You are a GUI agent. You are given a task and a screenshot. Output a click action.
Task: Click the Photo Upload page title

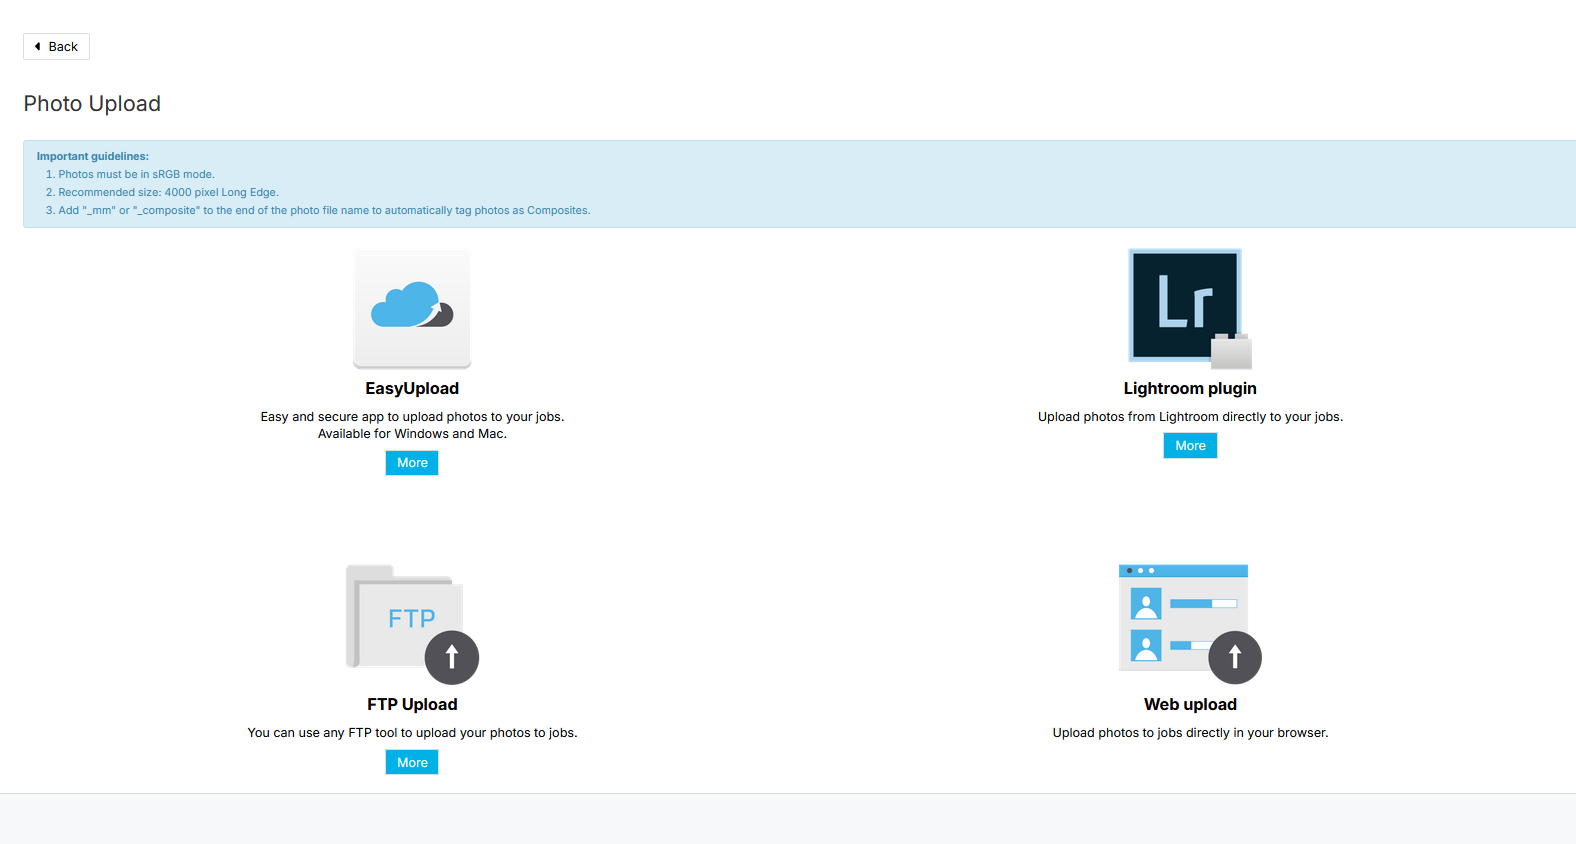[x=92, y=104]
